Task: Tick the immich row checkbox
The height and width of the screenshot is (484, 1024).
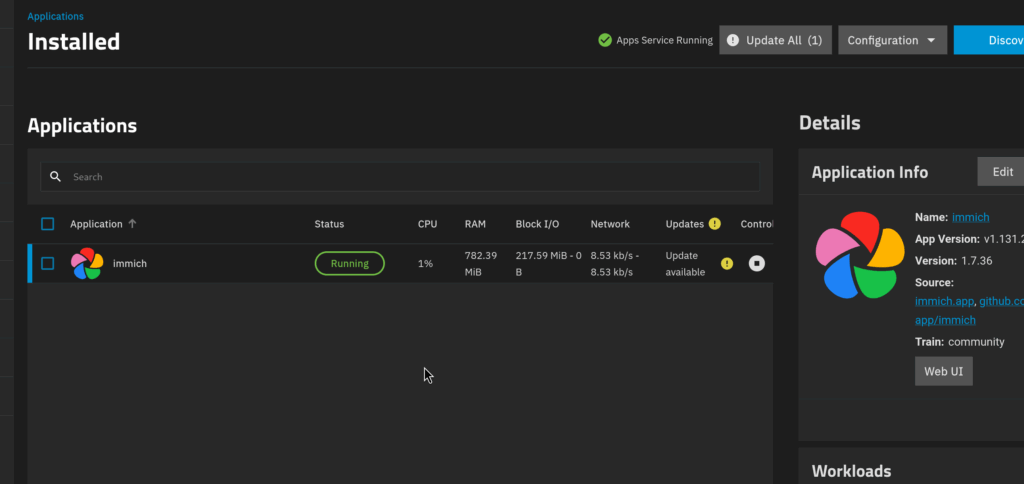Action: [48, 263]
